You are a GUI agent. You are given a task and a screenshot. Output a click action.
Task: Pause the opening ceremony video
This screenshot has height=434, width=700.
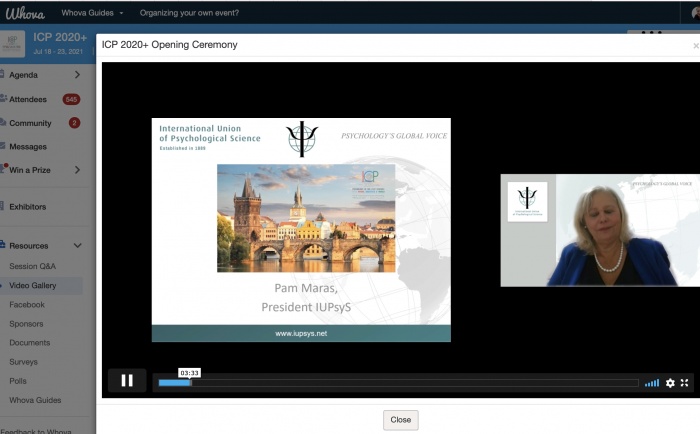(127, 381)
